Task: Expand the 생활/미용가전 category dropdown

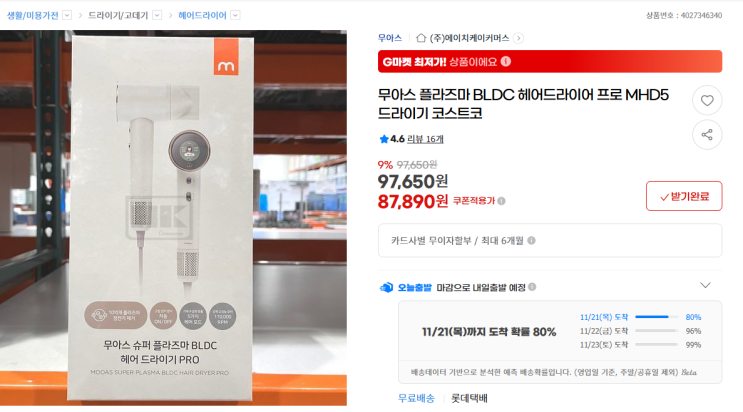Action: [x=67, y=15]
